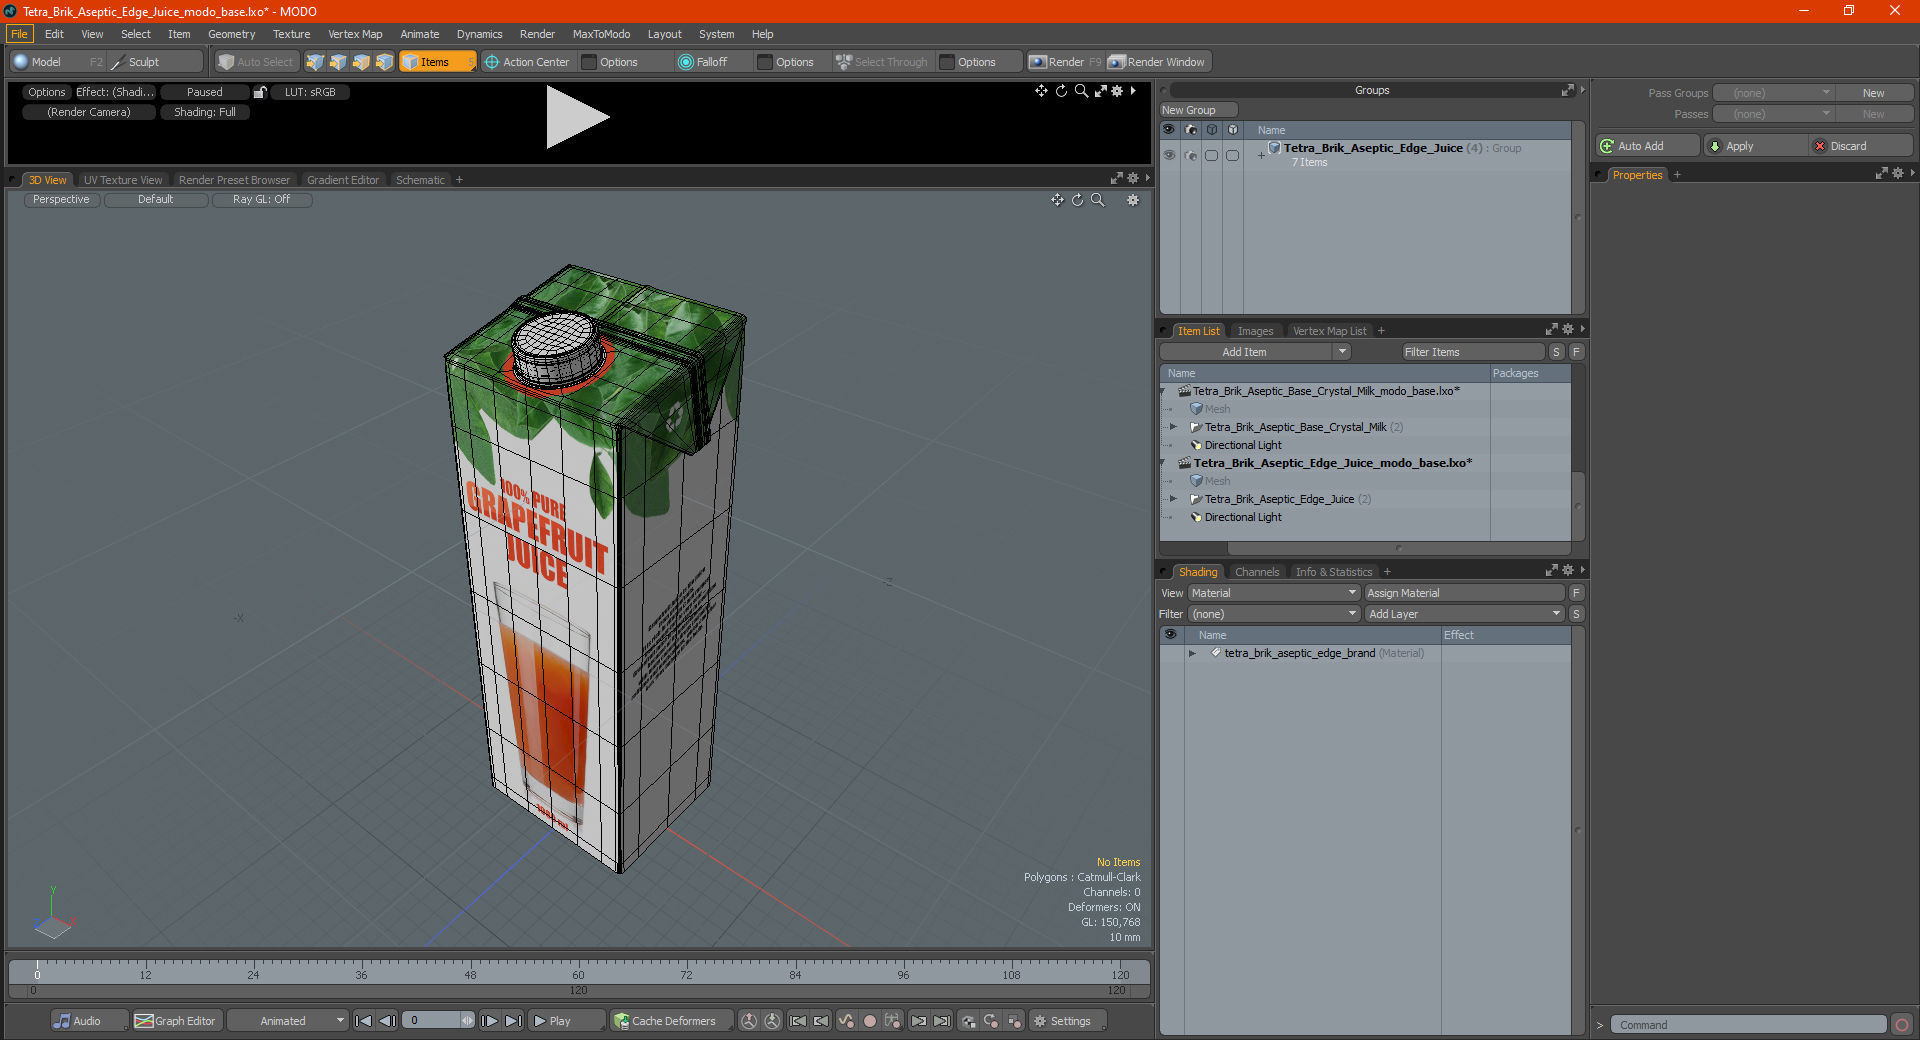Open the Filter (none) dropdown
The height and width of the screenshot is (1040, 1920).
pos(1274,614)
